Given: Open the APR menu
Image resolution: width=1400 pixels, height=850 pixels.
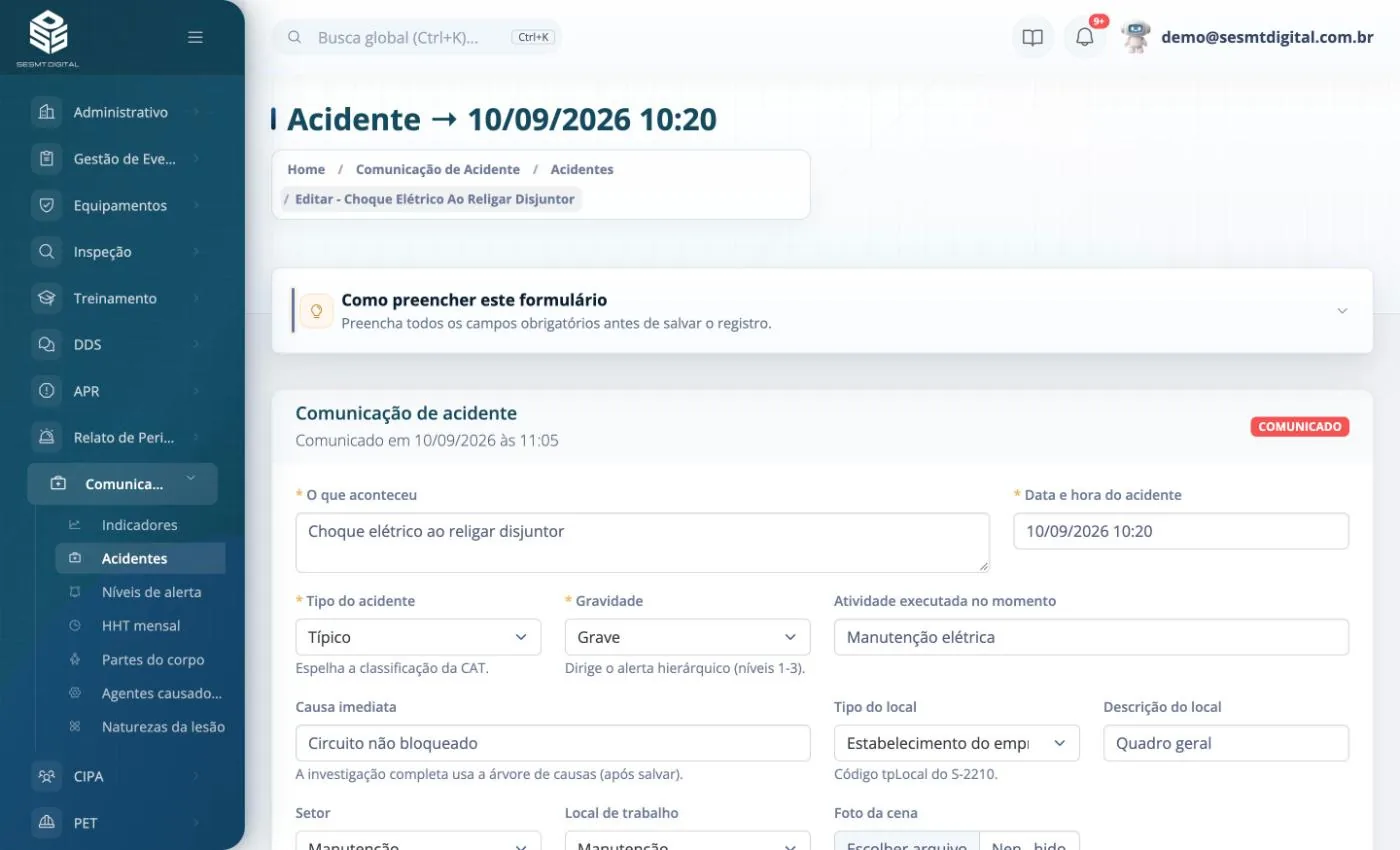Looking at the screenshot, I should [122, 391].
